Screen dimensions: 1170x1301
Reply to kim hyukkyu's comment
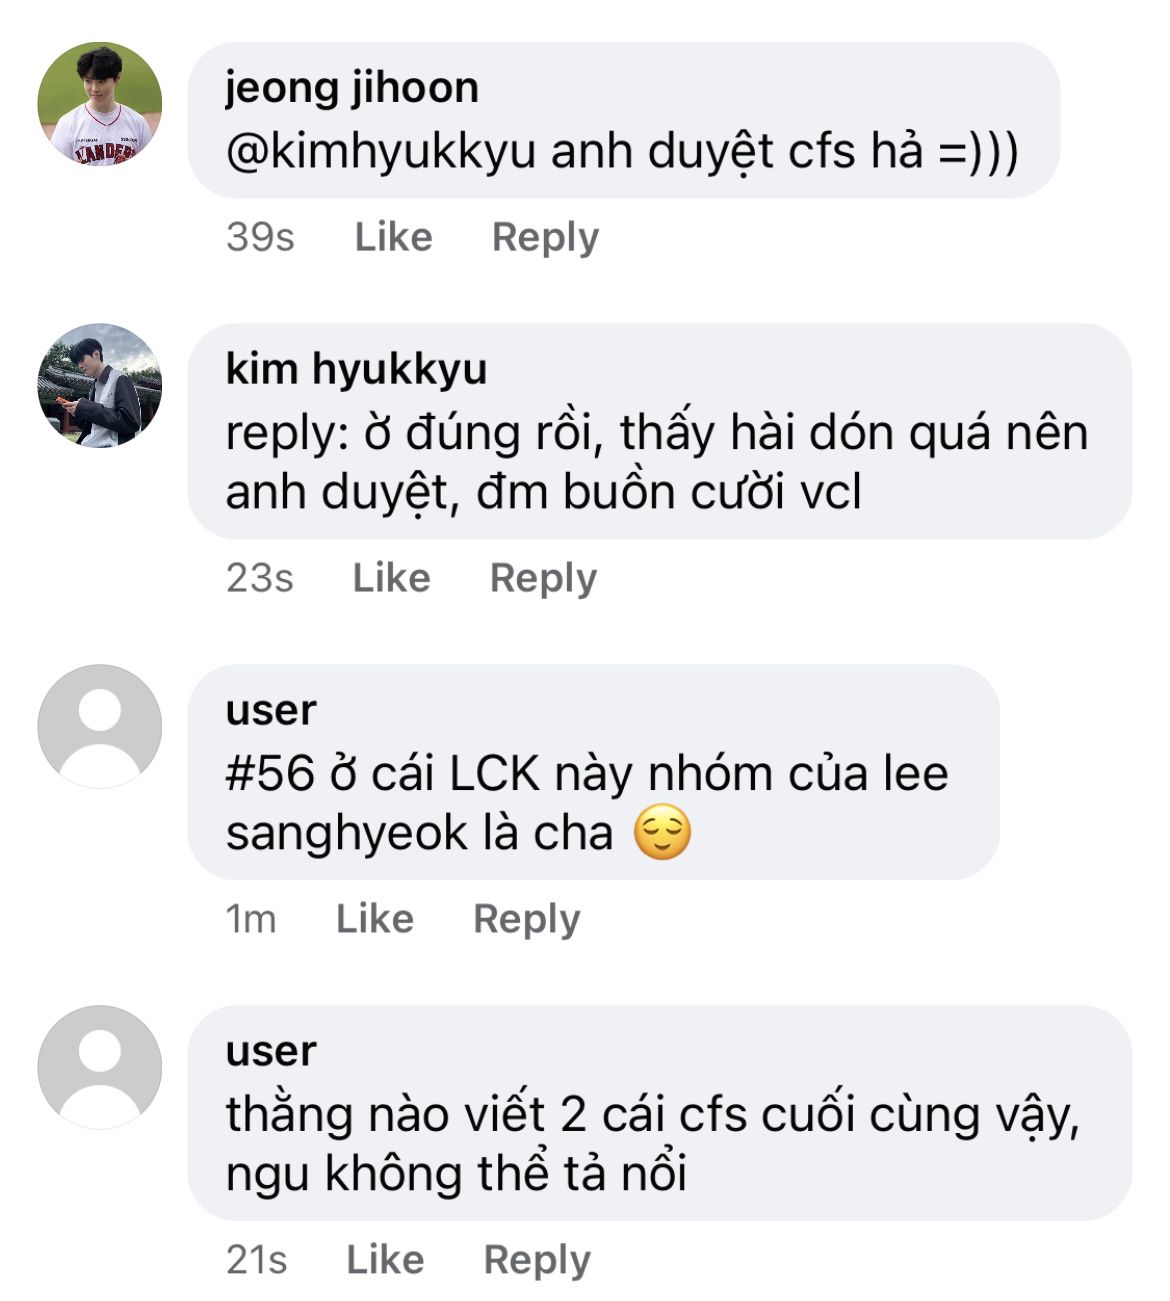pos(543,579)
